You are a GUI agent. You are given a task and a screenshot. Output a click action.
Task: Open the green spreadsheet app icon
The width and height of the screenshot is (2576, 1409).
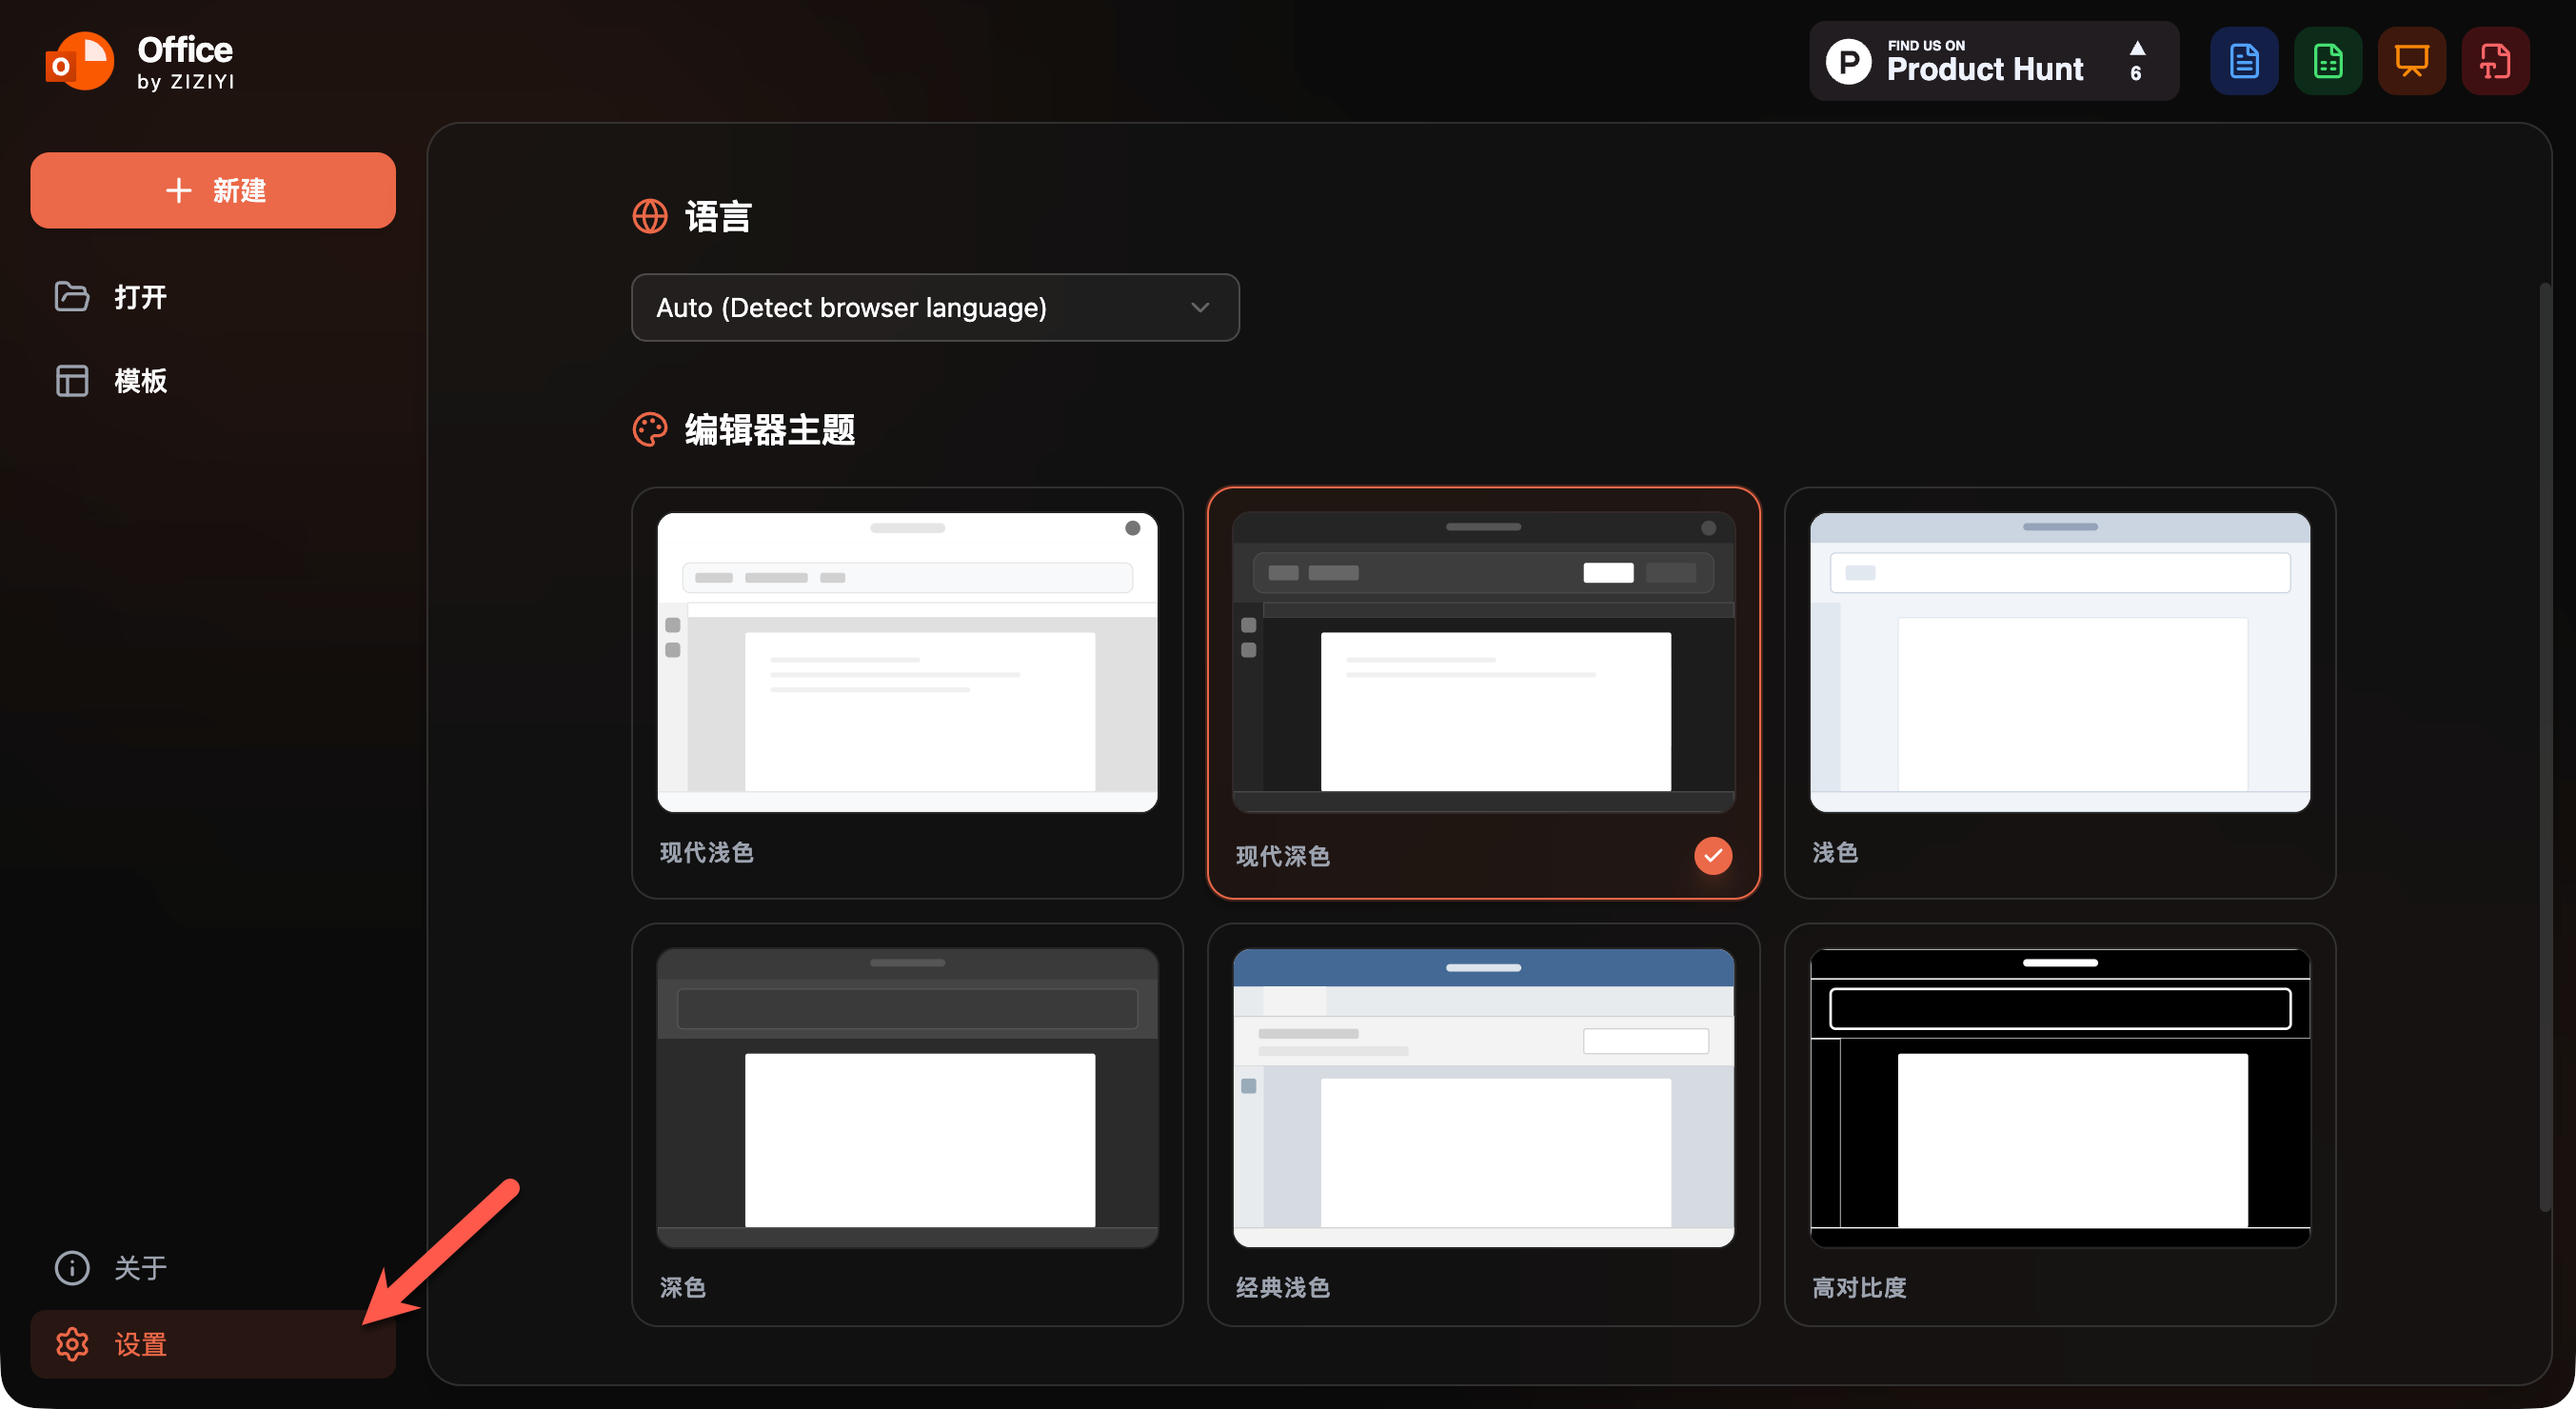click(x=2327, y=61)
